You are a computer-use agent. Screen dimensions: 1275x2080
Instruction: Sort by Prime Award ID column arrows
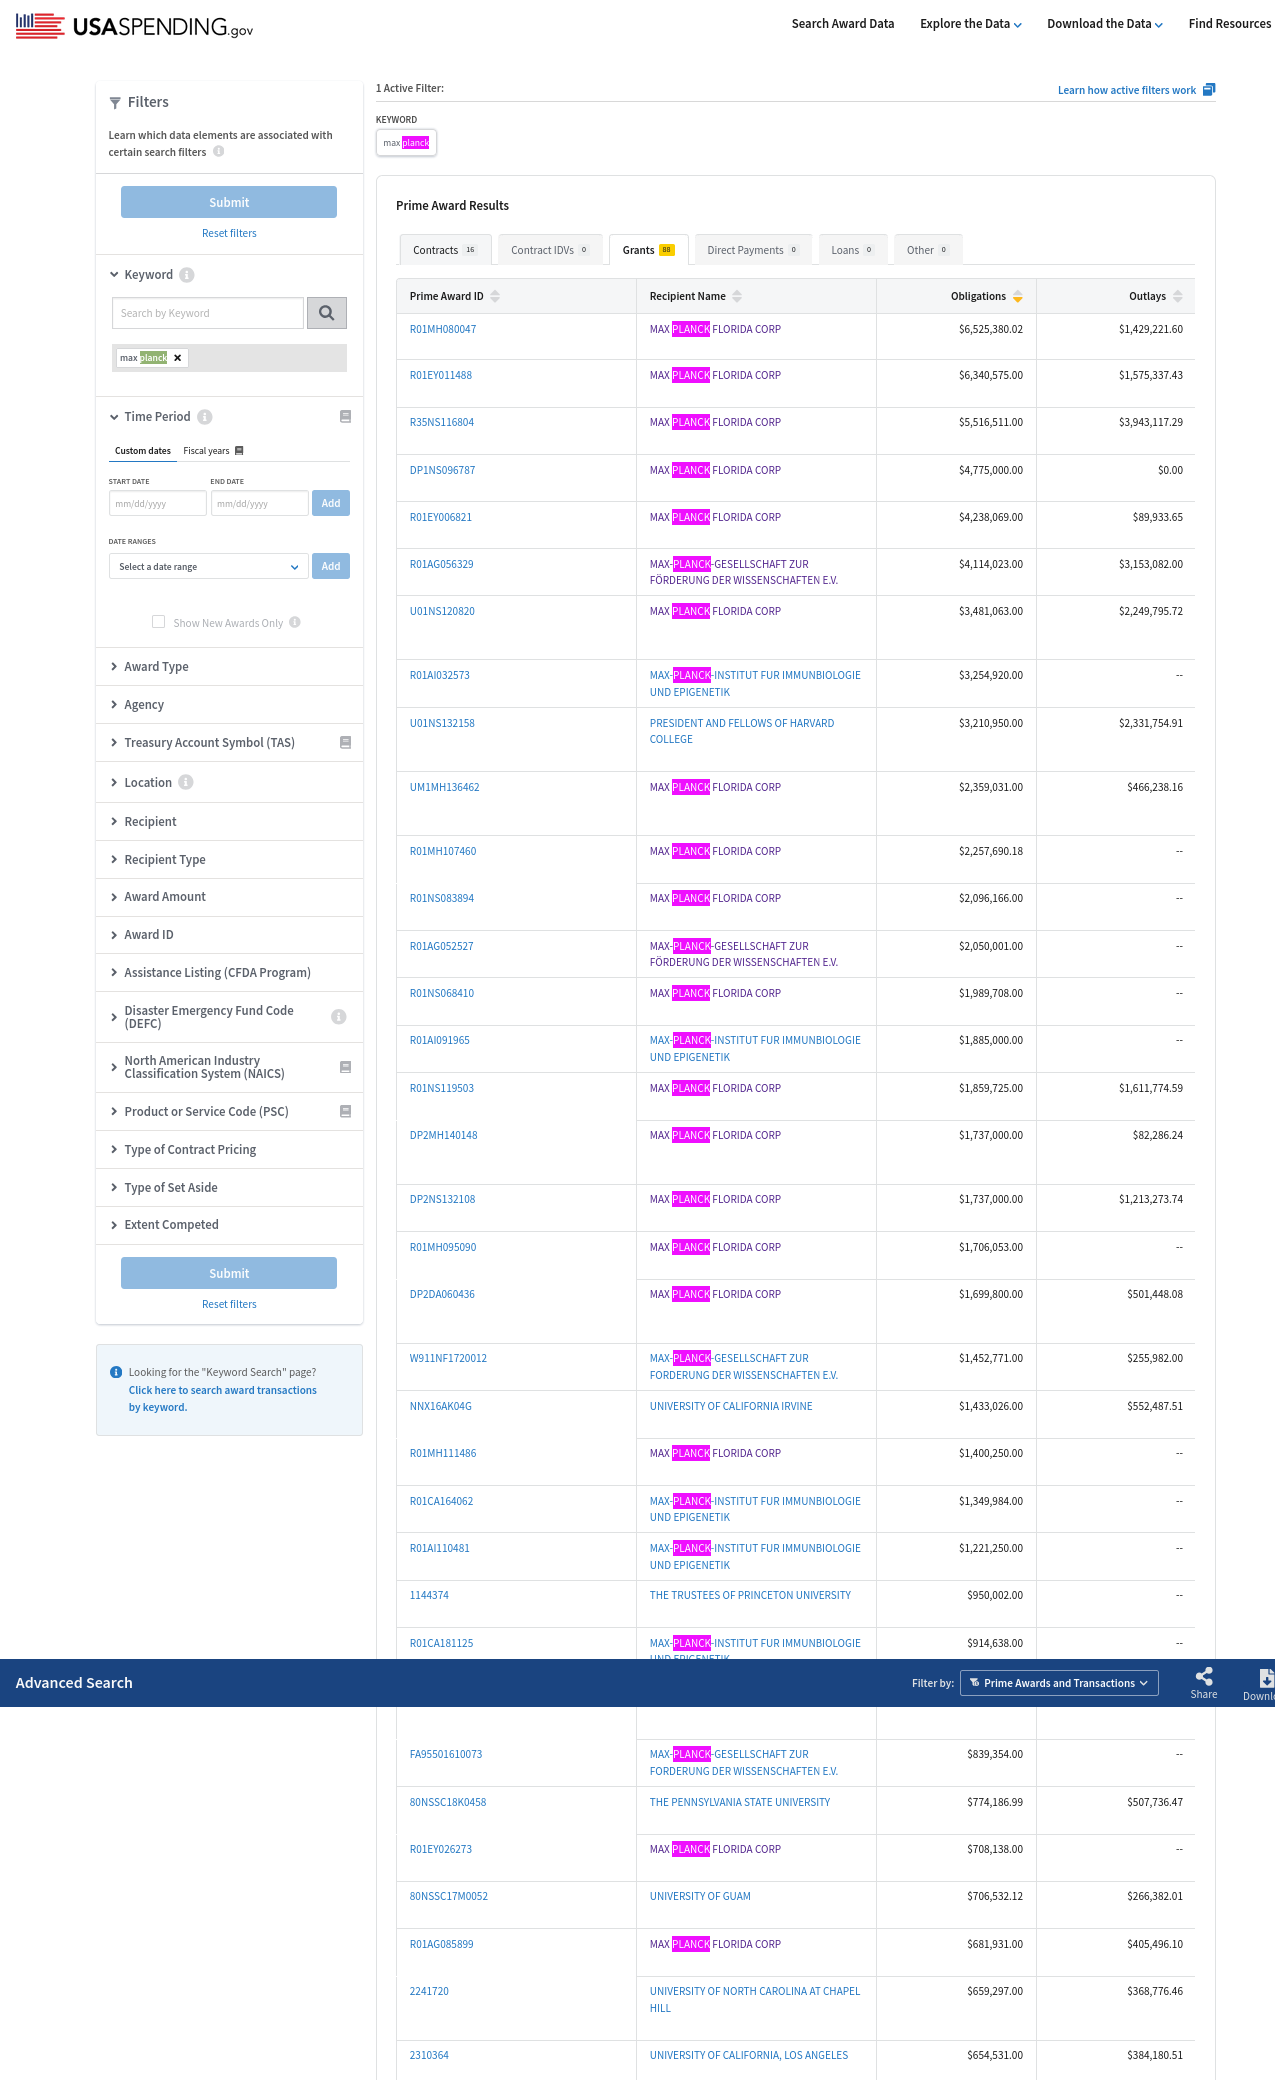tap(495, 296)
